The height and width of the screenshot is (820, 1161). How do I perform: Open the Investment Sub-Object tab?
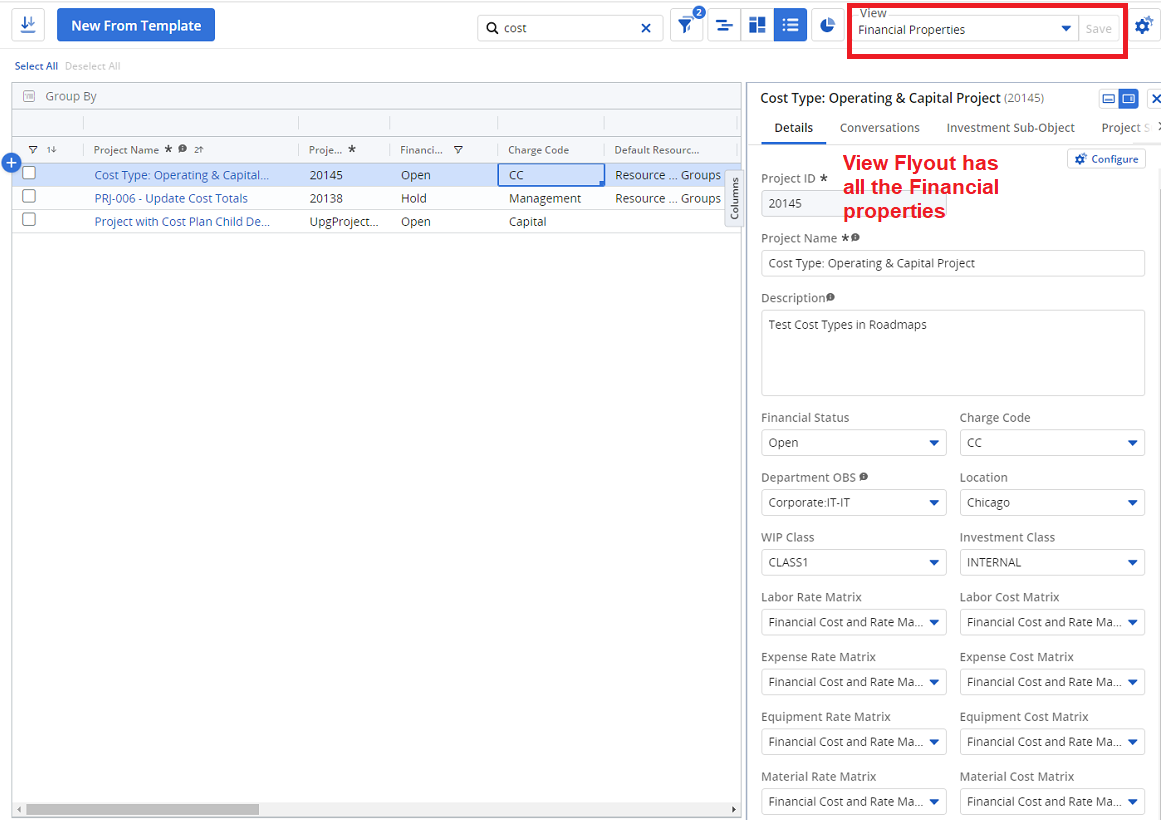(1010, 128)
